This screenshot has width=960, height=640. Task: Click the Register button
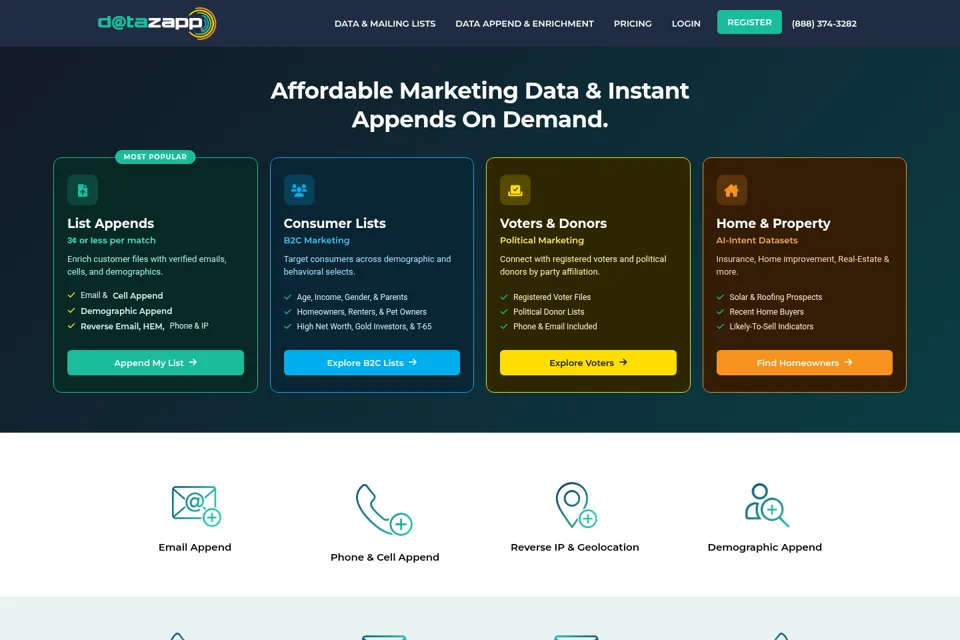tap(749, 22)
